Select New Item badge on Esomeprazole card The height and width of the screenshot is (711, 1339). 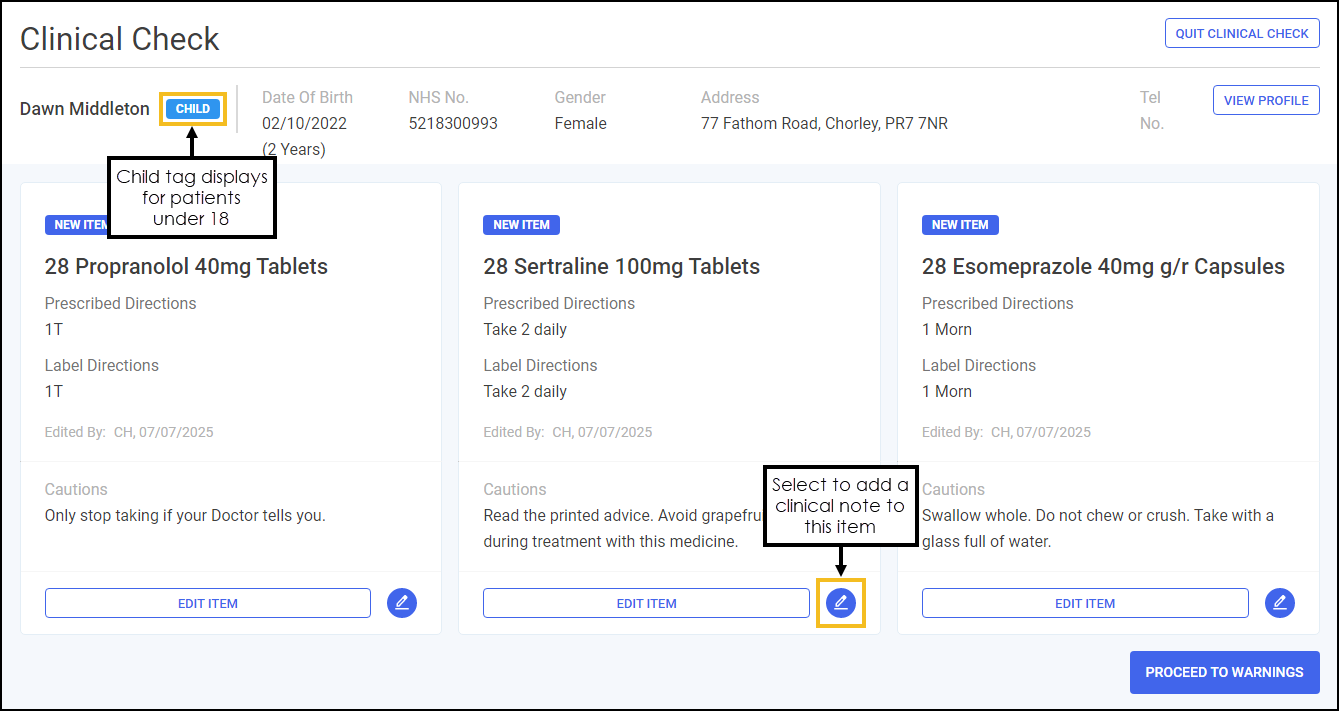(959, 225)
